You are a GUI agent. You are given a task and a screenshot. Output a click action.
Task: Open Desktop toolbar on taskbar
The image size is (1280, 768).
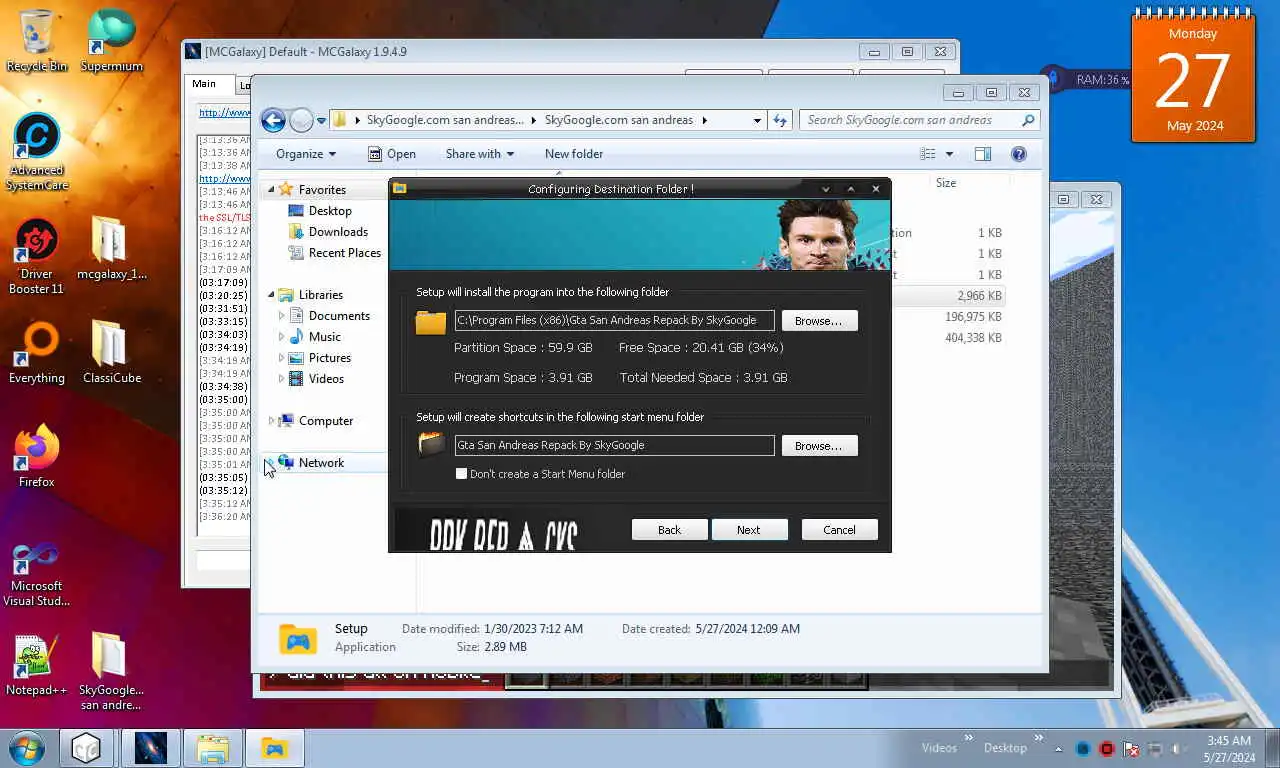point(1005,748)
